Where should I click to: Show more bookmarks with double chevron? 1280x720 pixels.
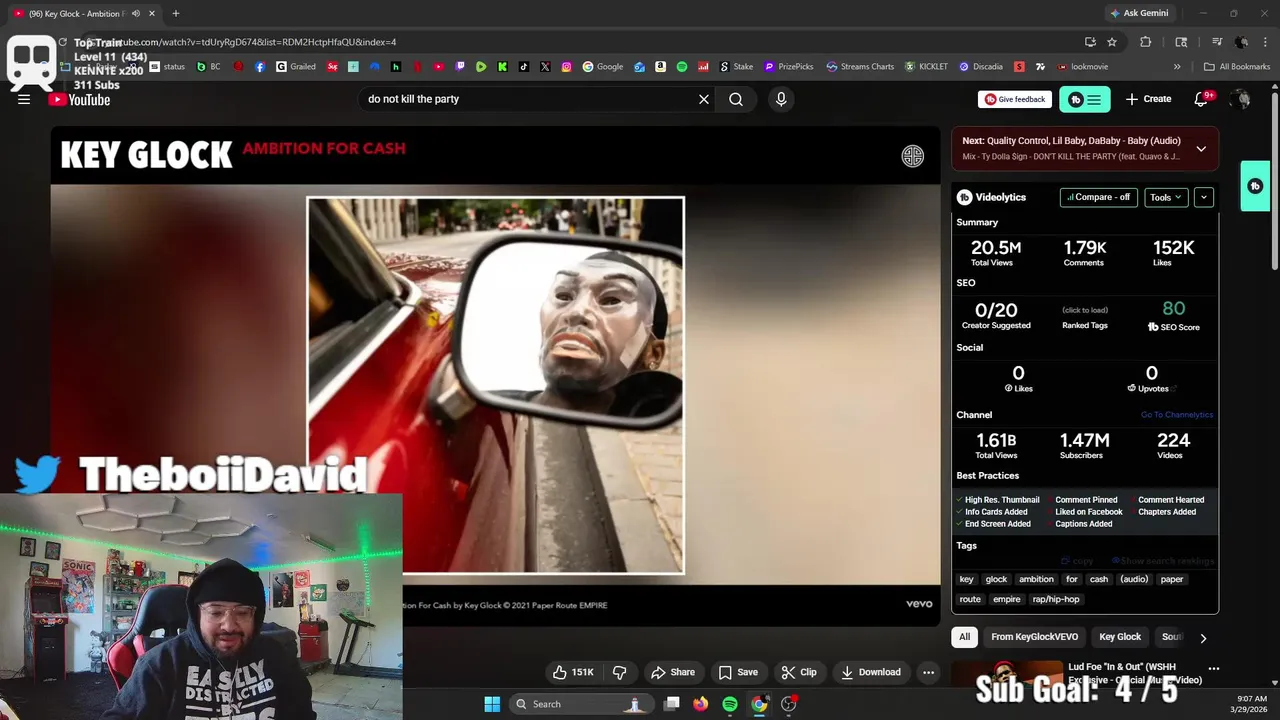pos(1177,67)
